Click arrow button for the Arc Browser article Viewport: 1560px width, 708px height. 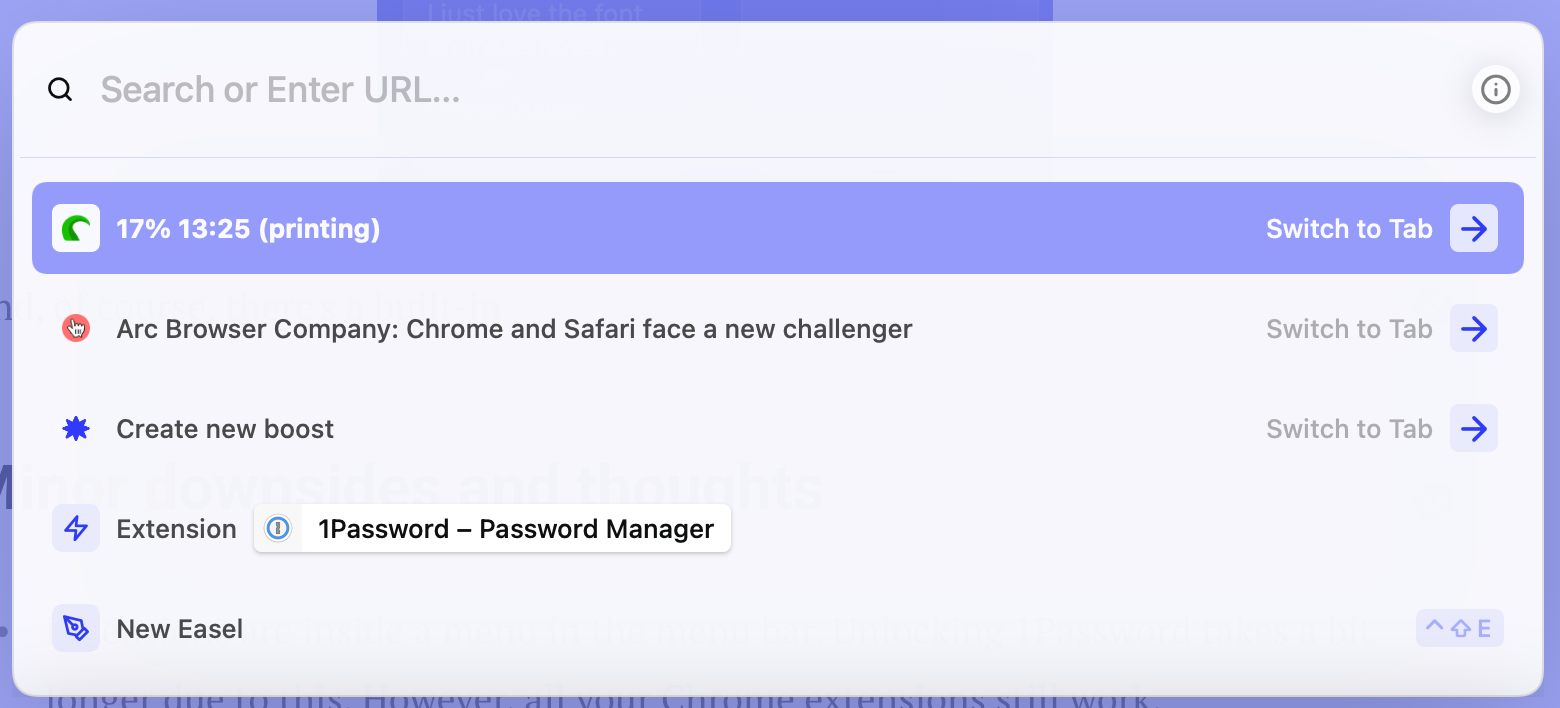tap(1473, 328)
